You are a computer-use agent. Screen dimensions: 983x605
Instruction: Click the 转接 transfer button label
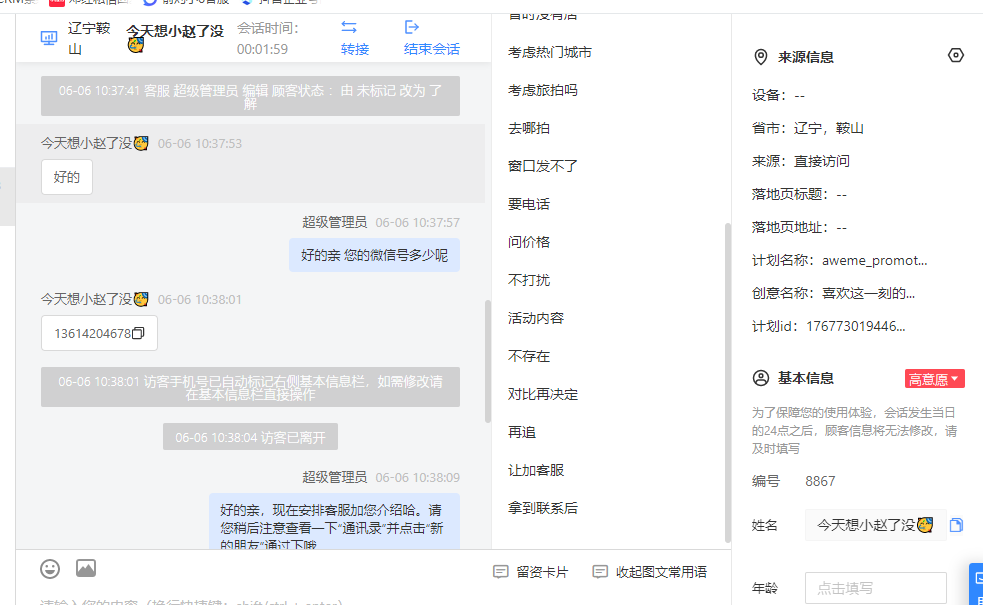[x=355, y=49]
